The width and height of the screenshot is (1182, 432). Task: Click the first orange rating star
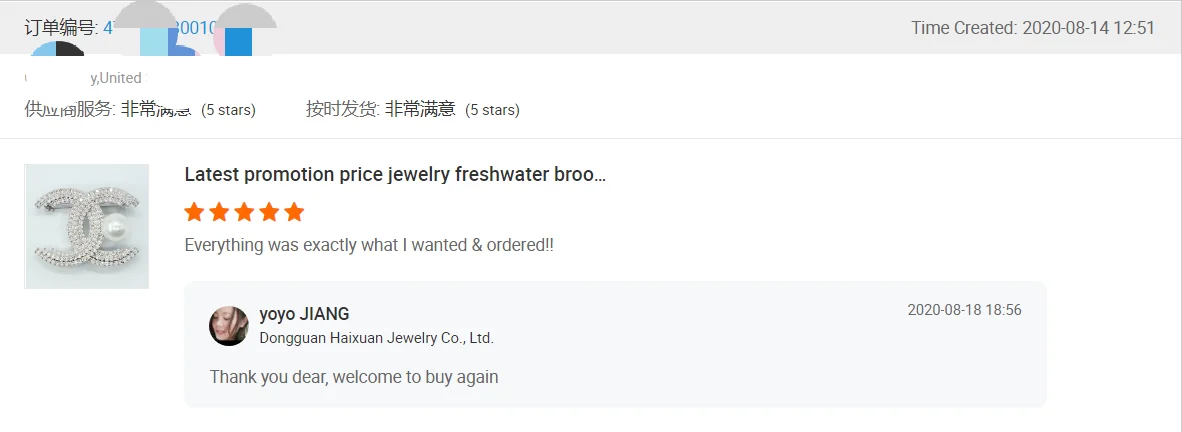pyautogui.click(x=195, y=212)
